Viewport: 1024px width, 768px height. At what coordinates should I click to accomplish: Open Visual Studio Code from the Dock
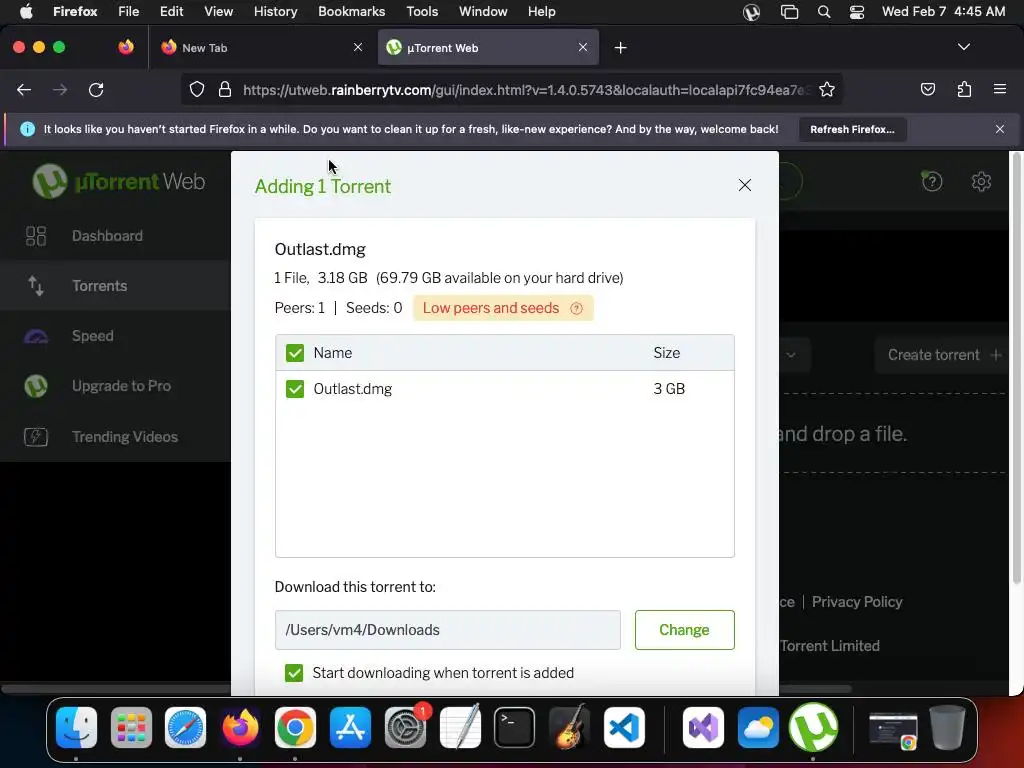tap(624, 727)
